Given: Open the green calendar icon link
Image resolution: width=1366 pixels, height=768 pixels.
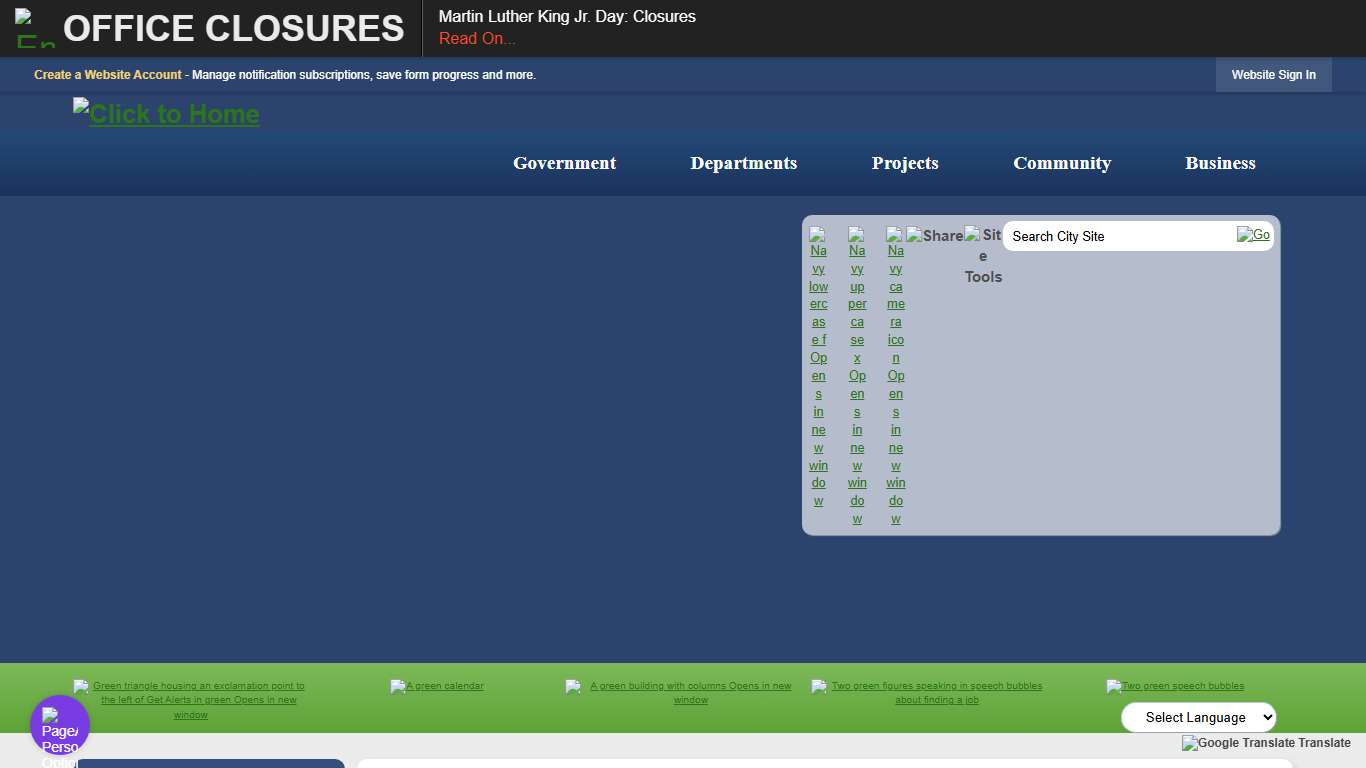Looking at the screenshot, I should coord(437,686).
